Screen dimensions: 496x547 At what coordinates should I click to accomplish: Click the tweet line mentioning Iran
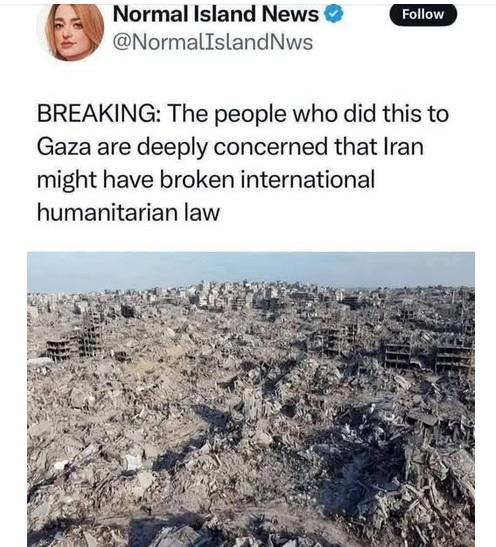(x=230, y=147)
